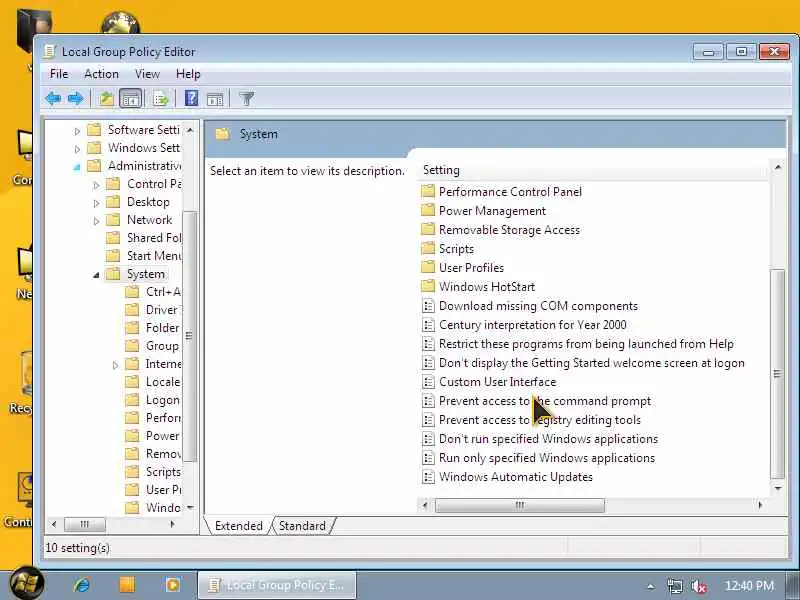The height and width of the screenshot is (600, 800).
Task: Select Prevent access to registry editing tools
Action: click(540, 420)
